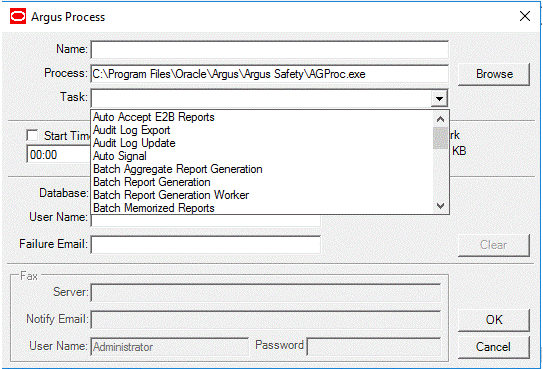Select Batch Memorized Reports task
Image resolution: width=543 pixels, height=369 pixels.
[262, 208]
